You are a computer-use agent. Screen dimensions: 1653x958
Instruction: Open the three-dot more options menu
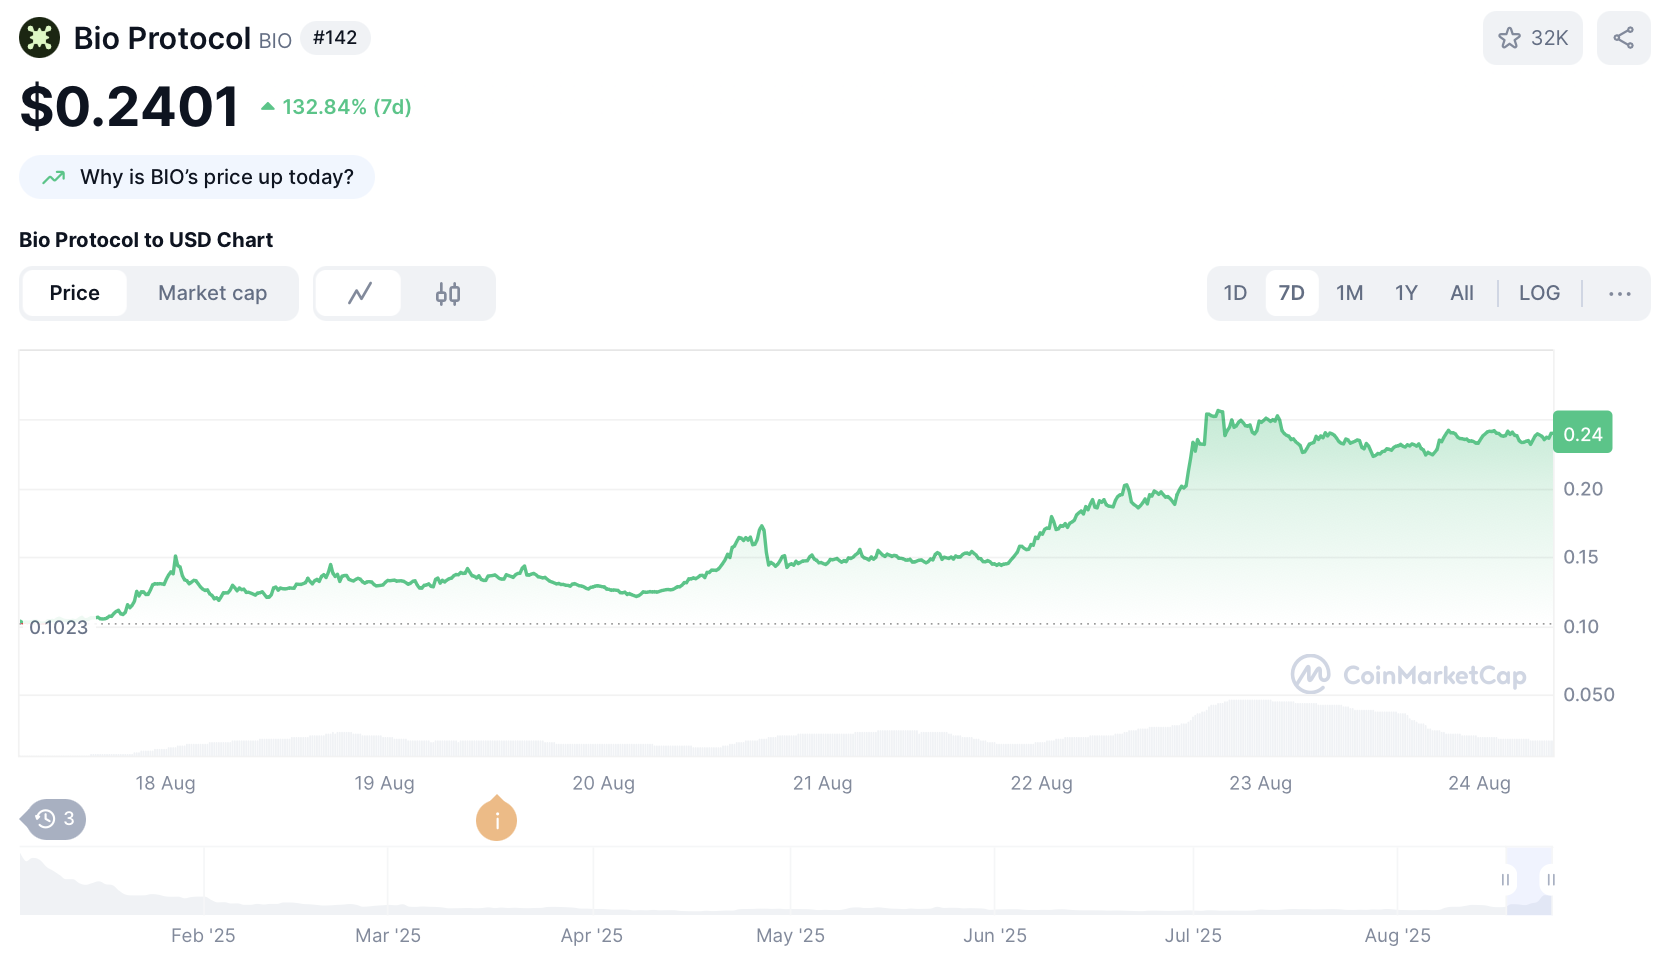pyautogui.click(x=1619, y=293)
